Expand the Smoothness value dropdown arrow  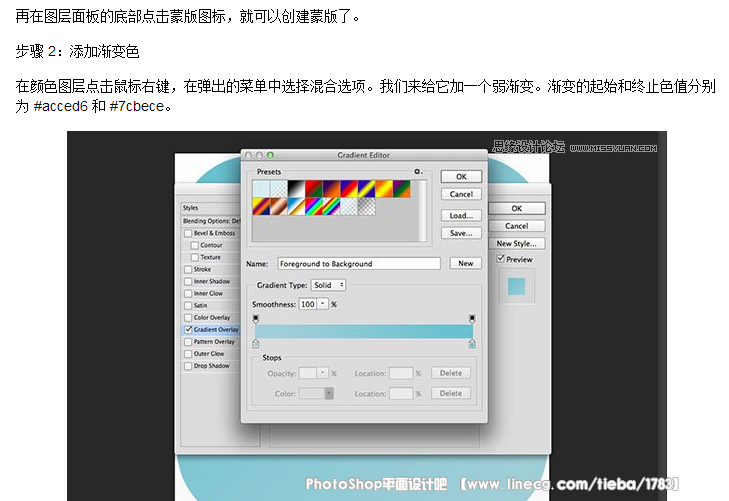(322, 304)
